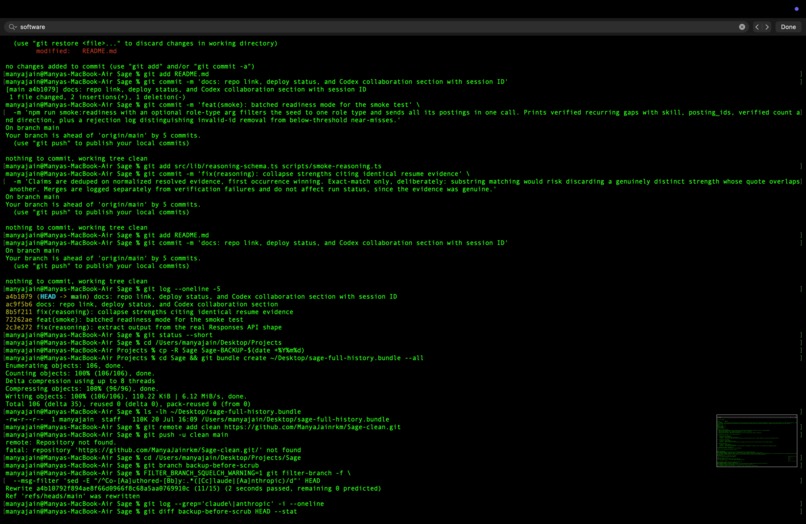Close the find bar with Done
Image resolution: width=806 pixels, height=524 pixels.
pyautogui.click(x=788, y=27)
